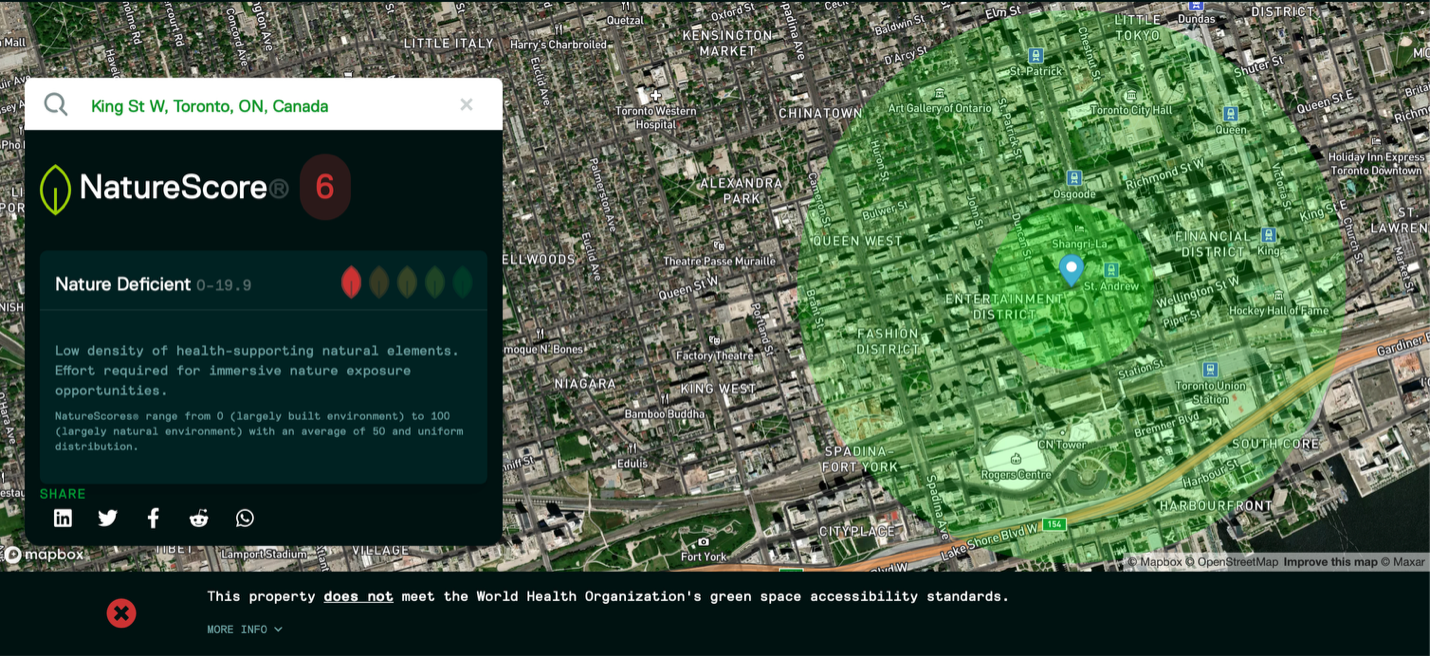
Task: Click the King subway station icon
Action: [1269, 235]
